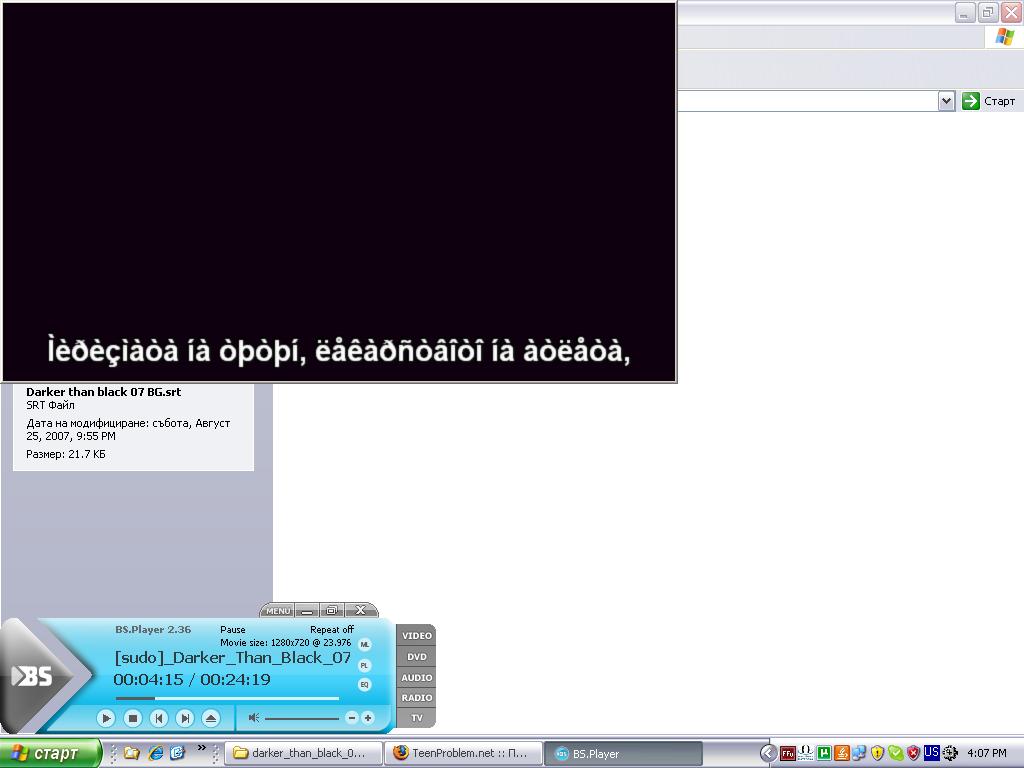The image size is (1024, 768).
Task: Click the red FFu tray icon
Action: point(788,754)
